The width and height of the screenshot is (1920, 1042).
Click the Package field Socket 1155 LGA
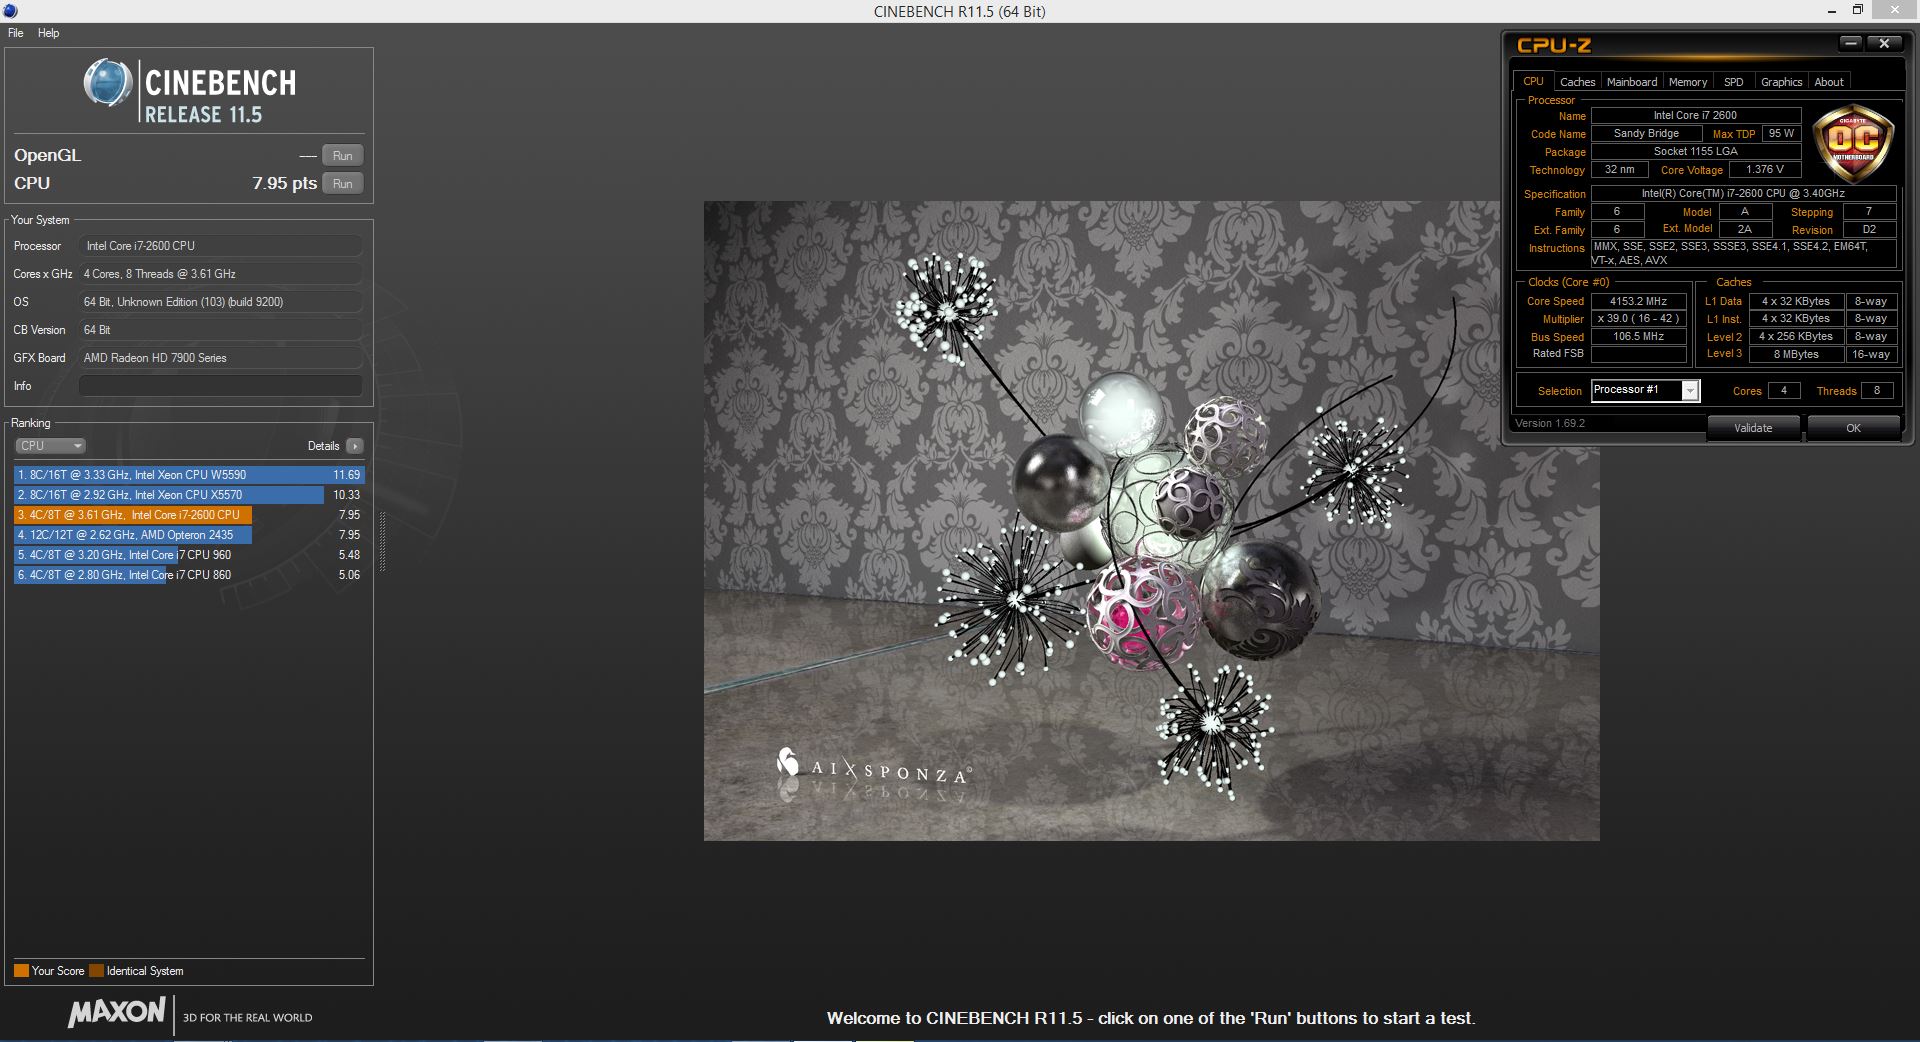click(x=1695, y=152)
